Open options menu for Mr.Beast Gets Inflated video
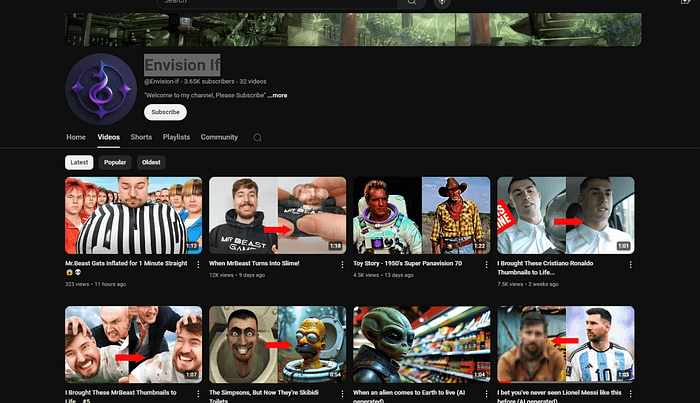 198,265
